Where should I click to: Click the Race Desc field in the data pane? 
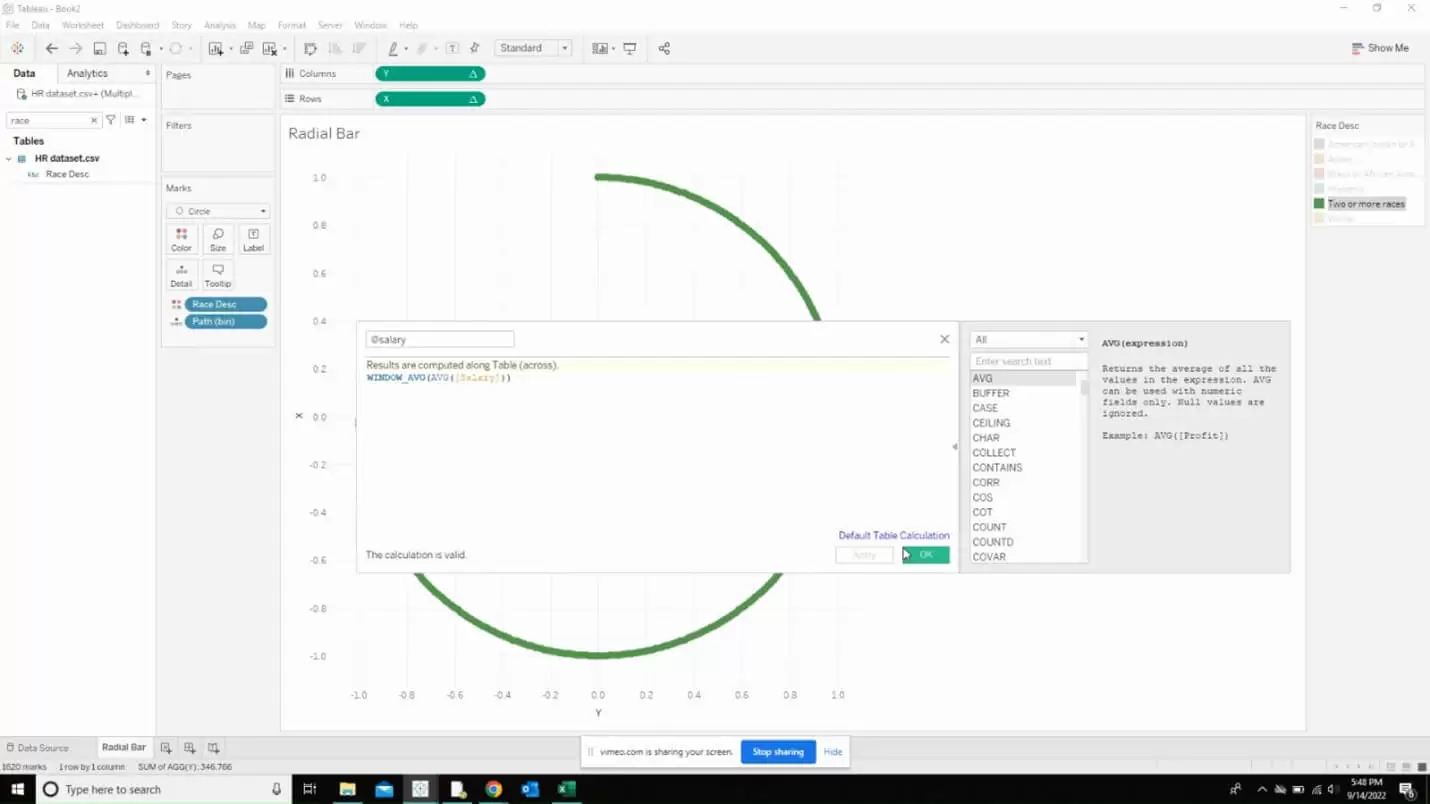point(67,174)
